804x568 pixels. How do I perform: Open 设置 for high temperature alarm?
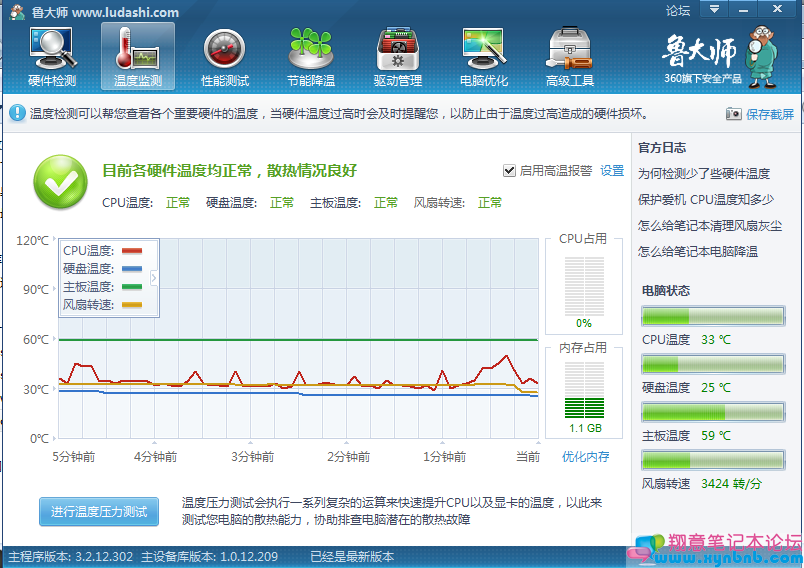pyautogui.click(x=612, y=171)
